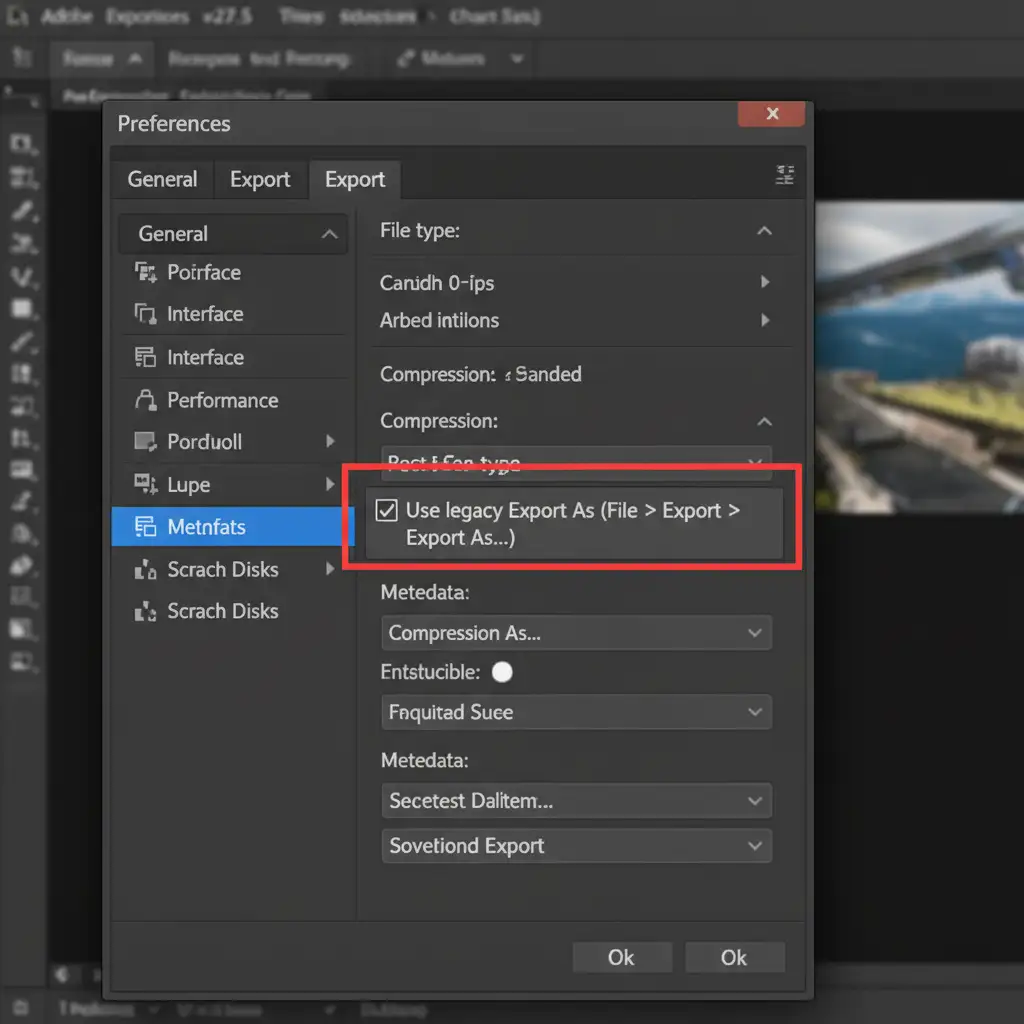Image resolution: width=1024 pixels, height=1024 pixels.
Task: Enable the Use legacy Export As checkbox
Action: 385,511
